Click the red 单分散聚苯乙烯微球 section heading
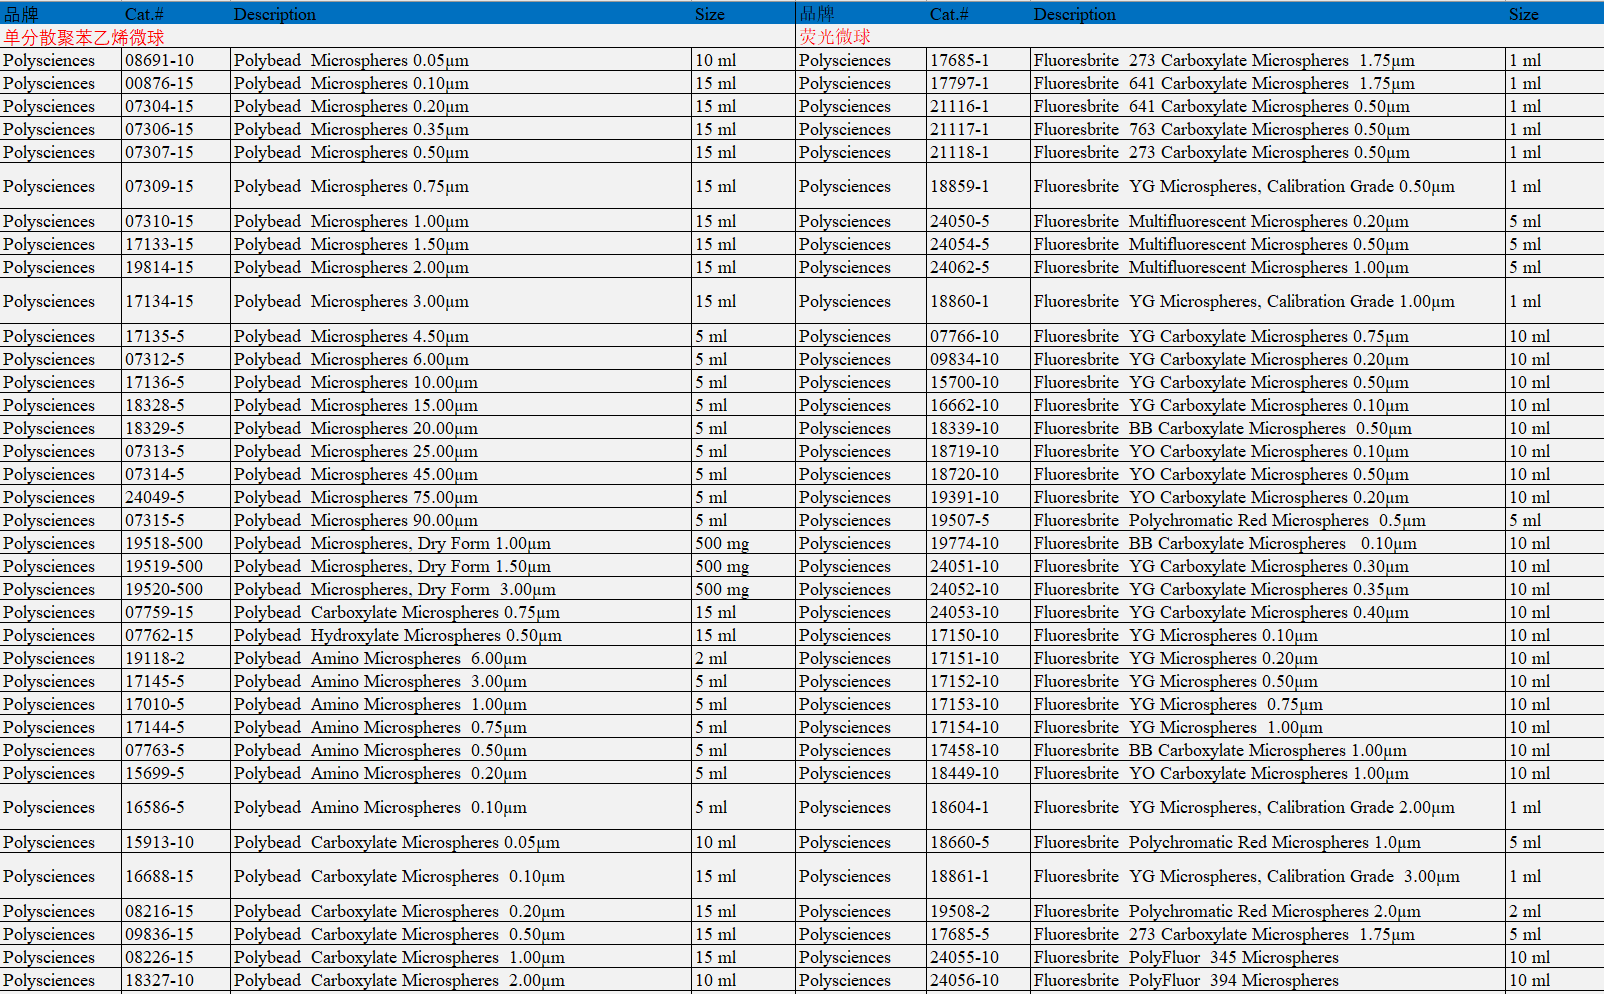This screenshot has height=994, width=1604. (84, 37)
